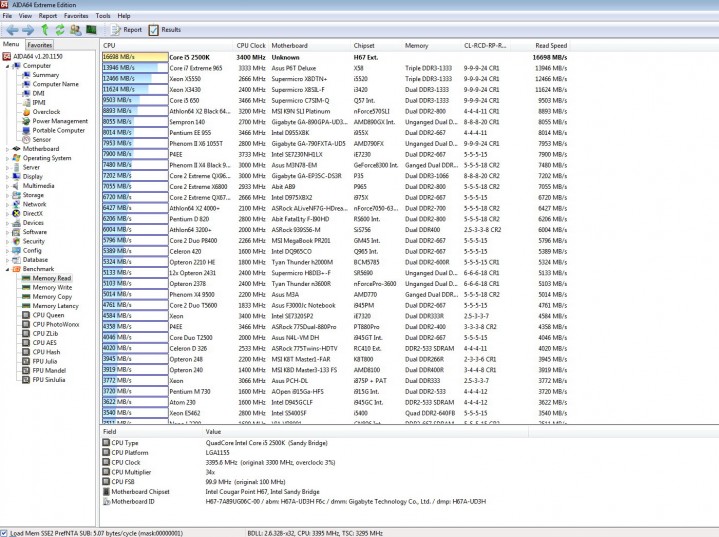Toggle the status bar checkbox
The height and width of the screenshot is (537, 719).
[4, 533]
